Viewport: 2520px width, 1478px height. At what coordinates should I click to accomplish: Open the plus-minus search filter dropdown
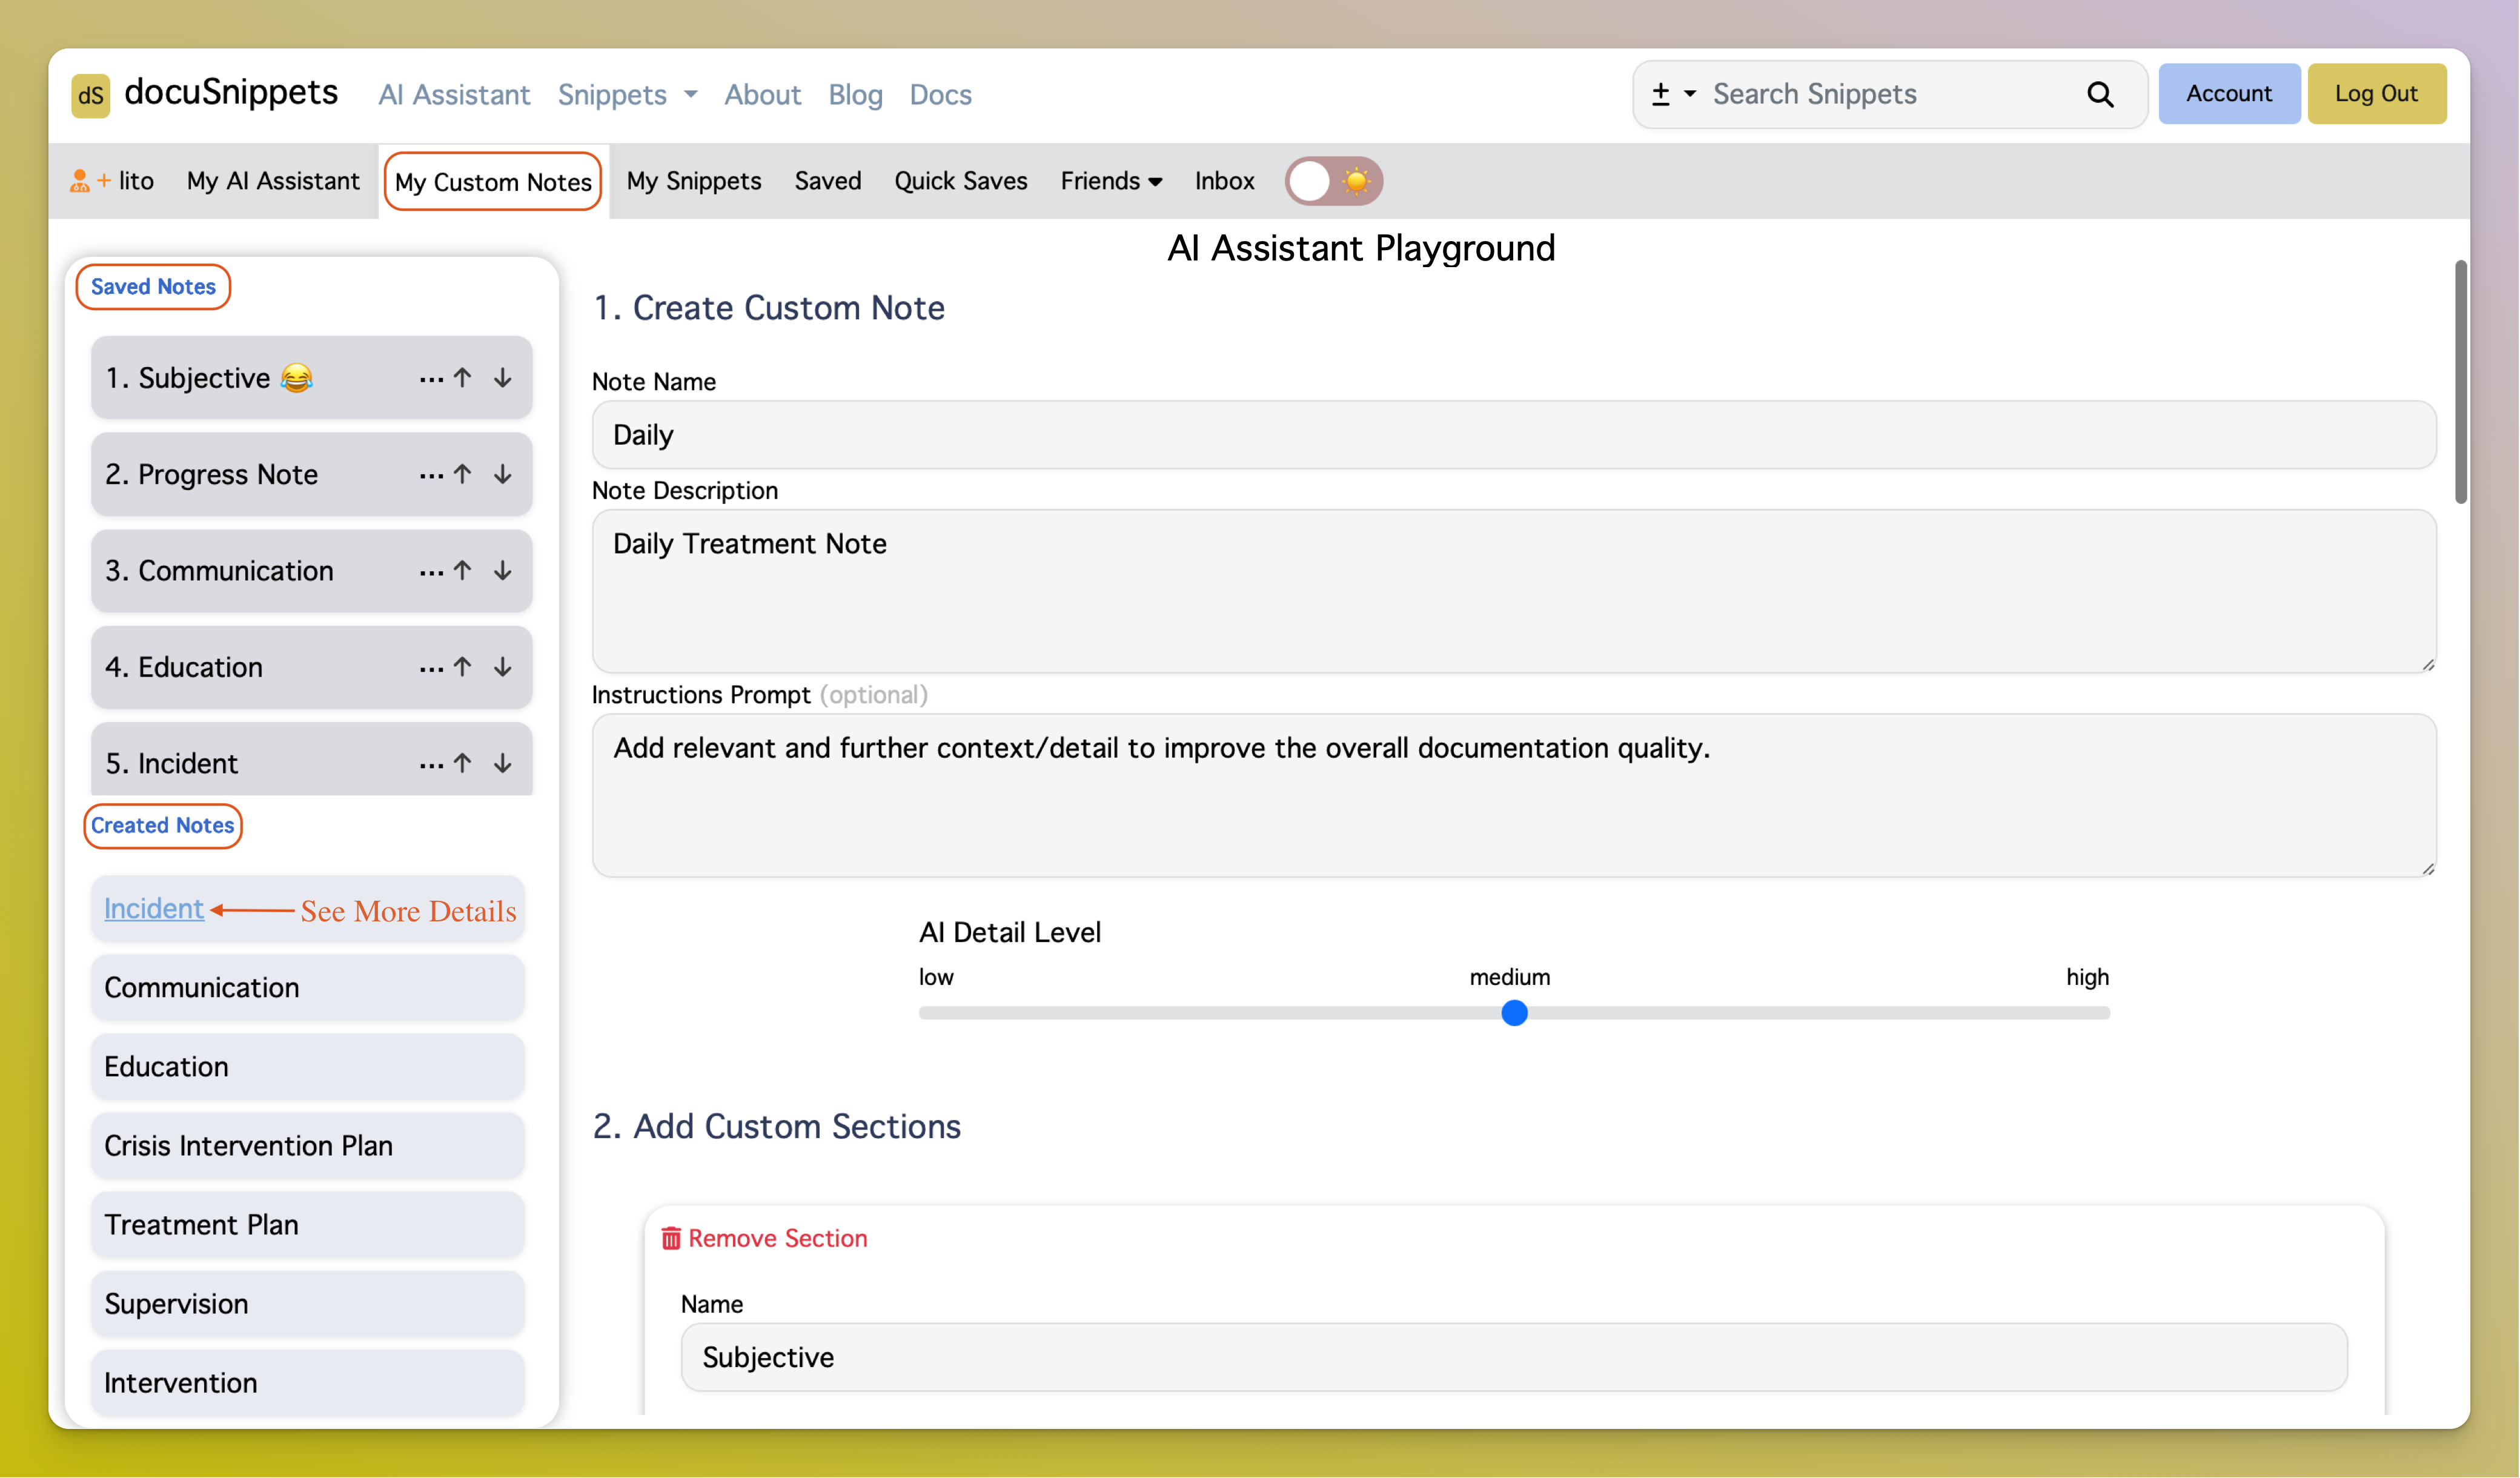tap(1673, 94)
